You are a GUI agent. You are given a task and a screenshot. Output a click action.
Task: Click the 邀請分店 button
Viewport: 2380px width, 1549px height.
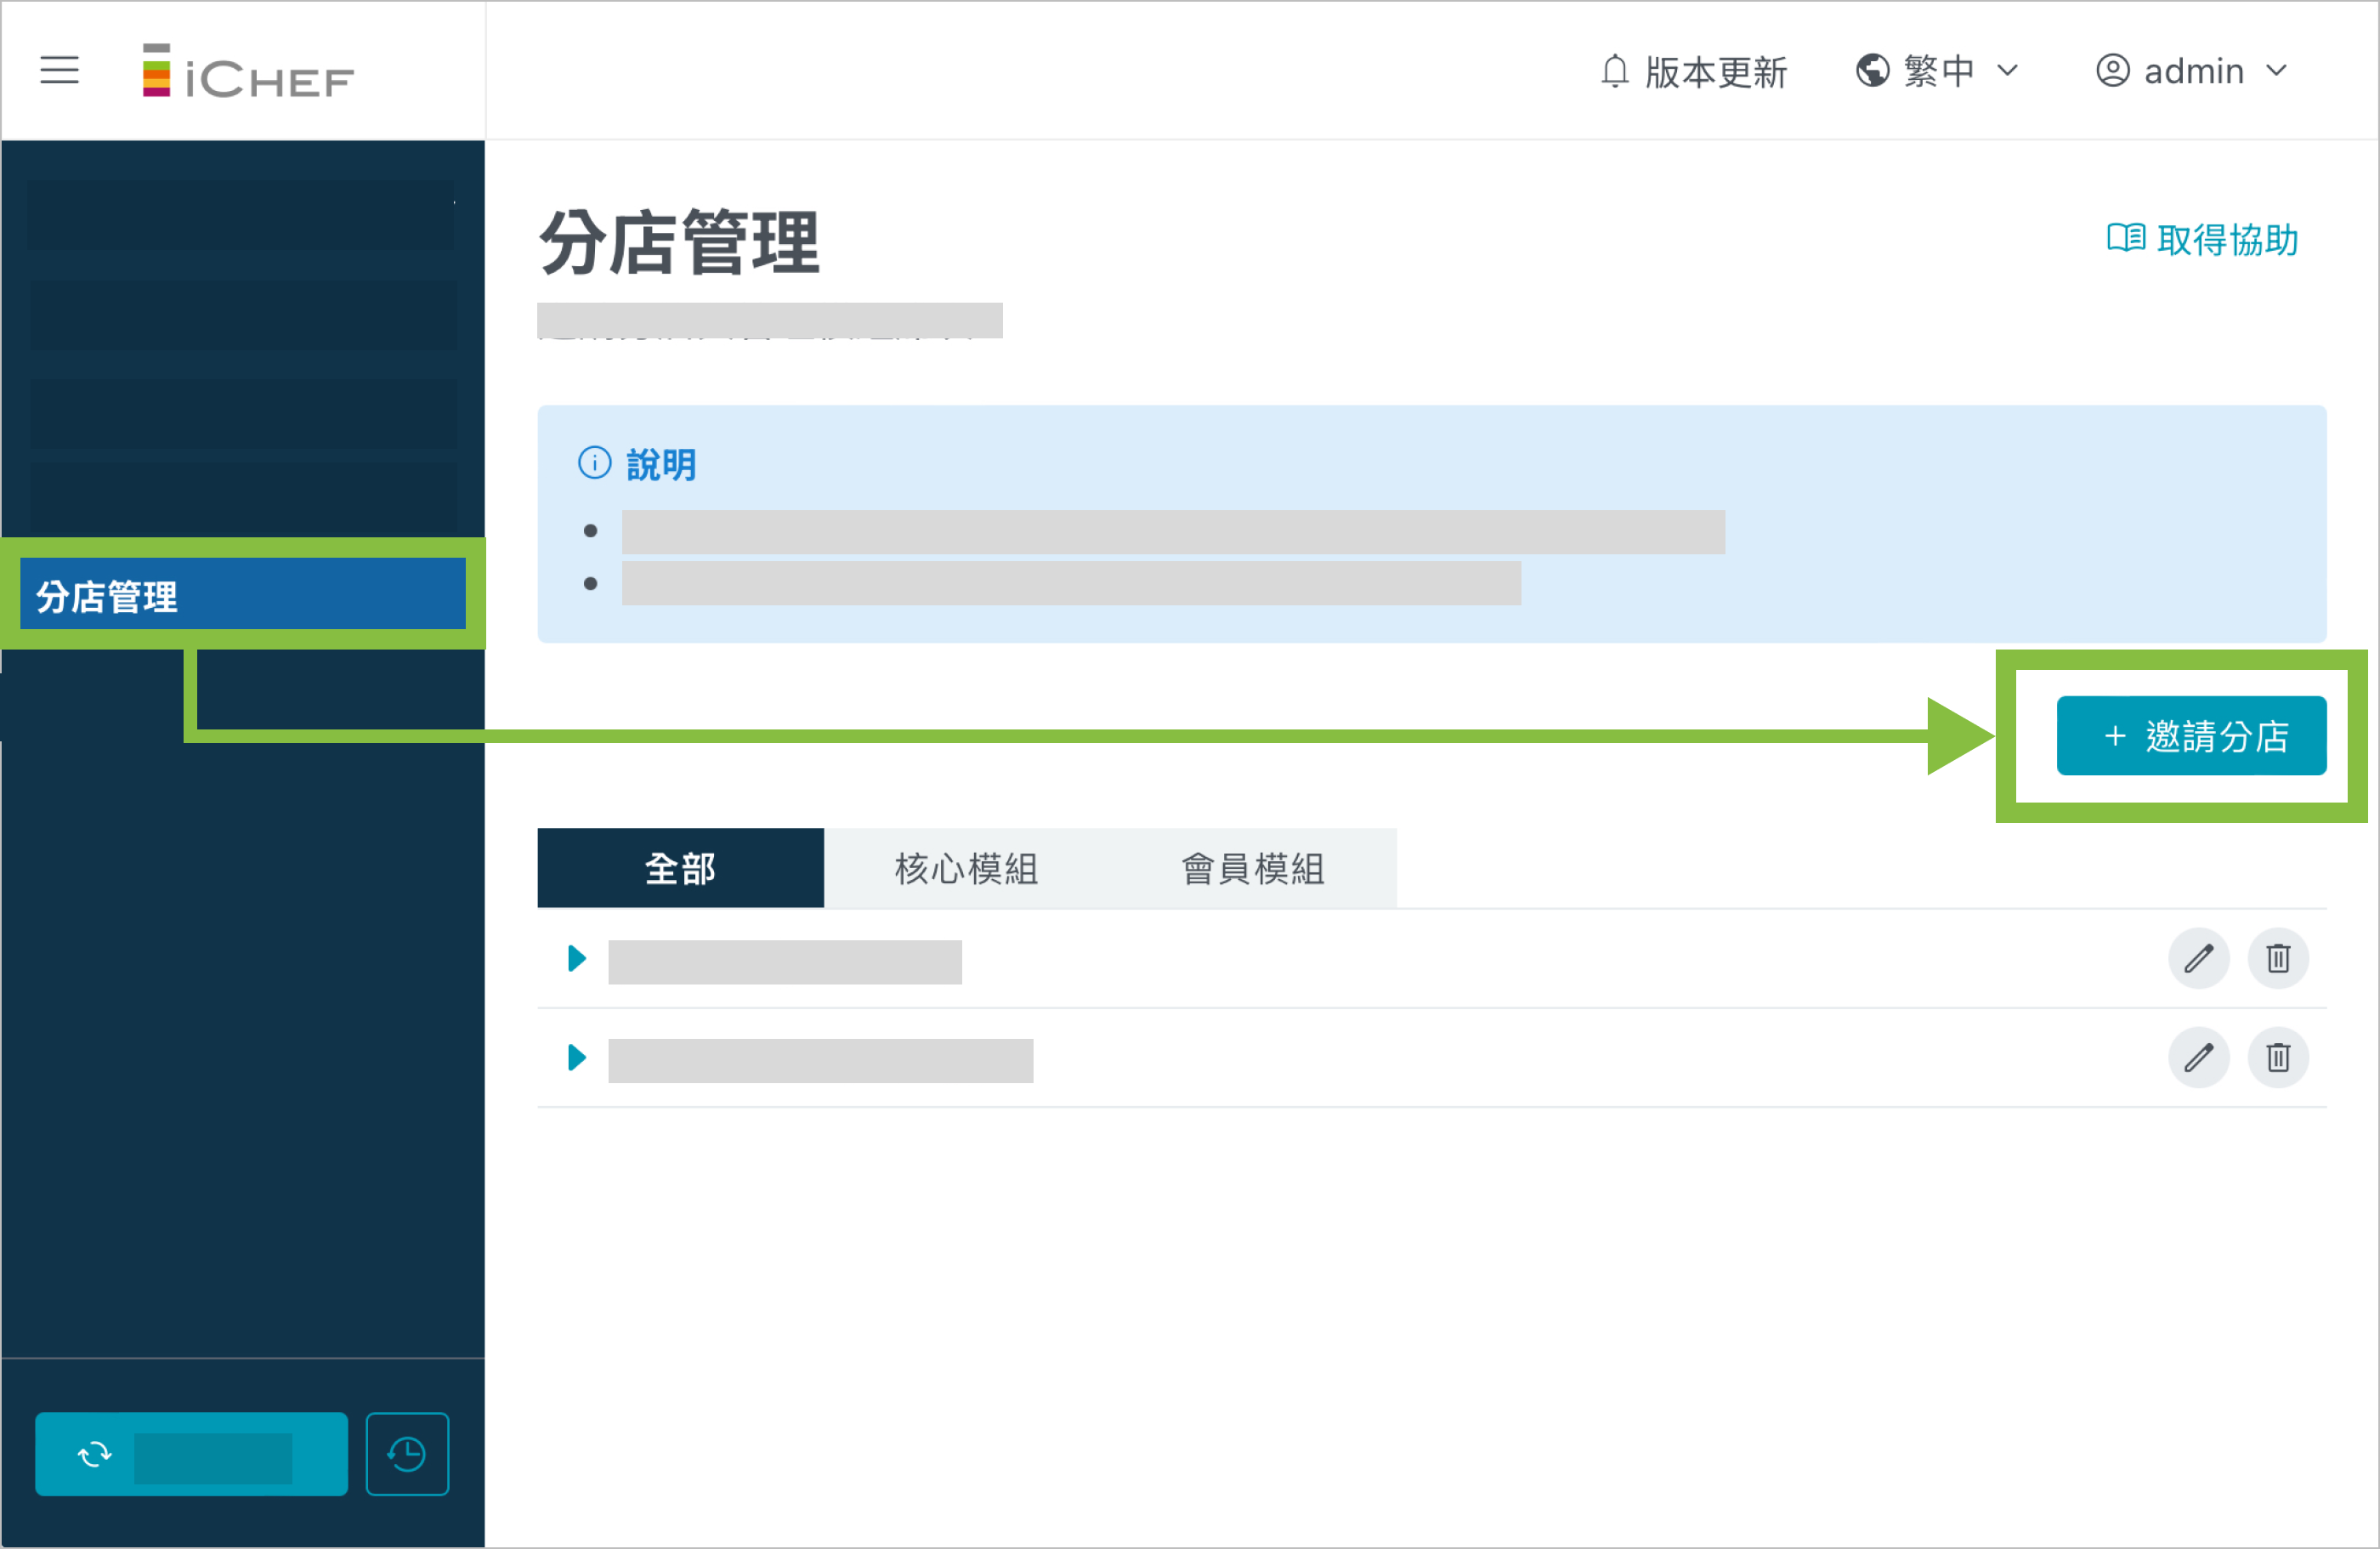[2191, 736]
